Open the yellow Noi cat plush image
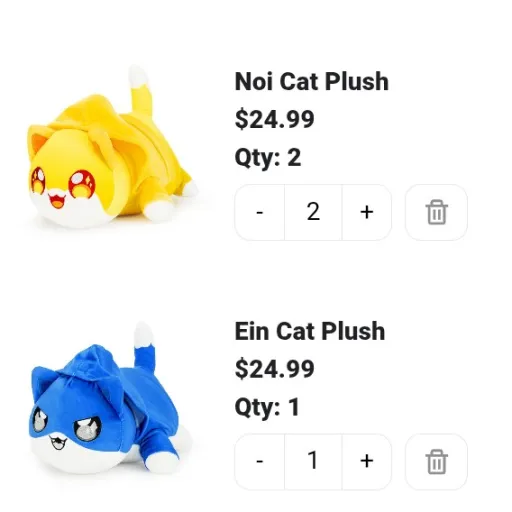512x512 pixels. coord(112,147)
